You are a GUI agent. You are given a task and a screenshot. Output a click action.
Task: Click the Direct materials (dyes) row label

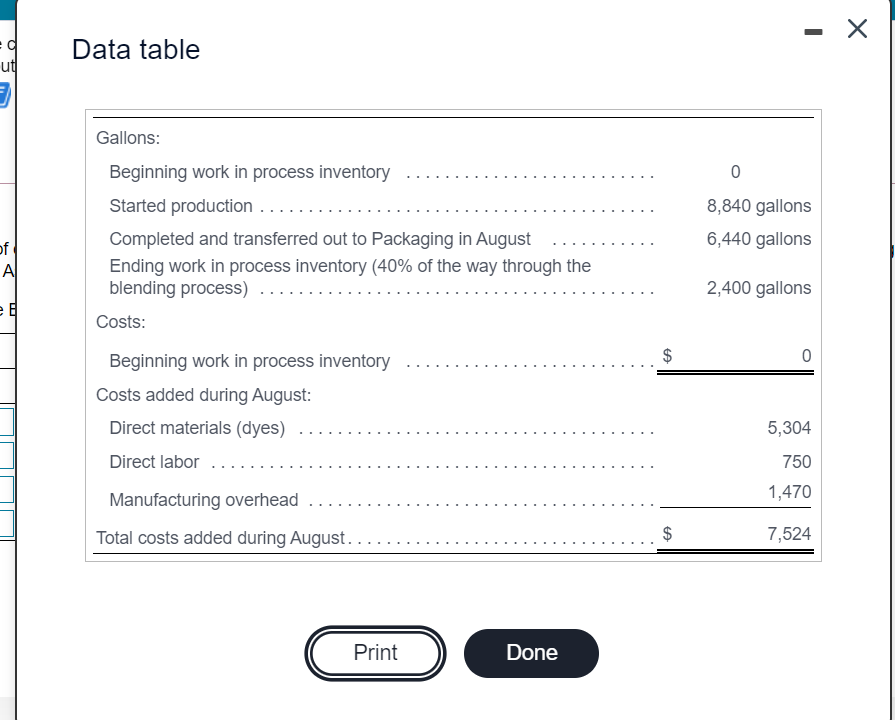point(197,428)
